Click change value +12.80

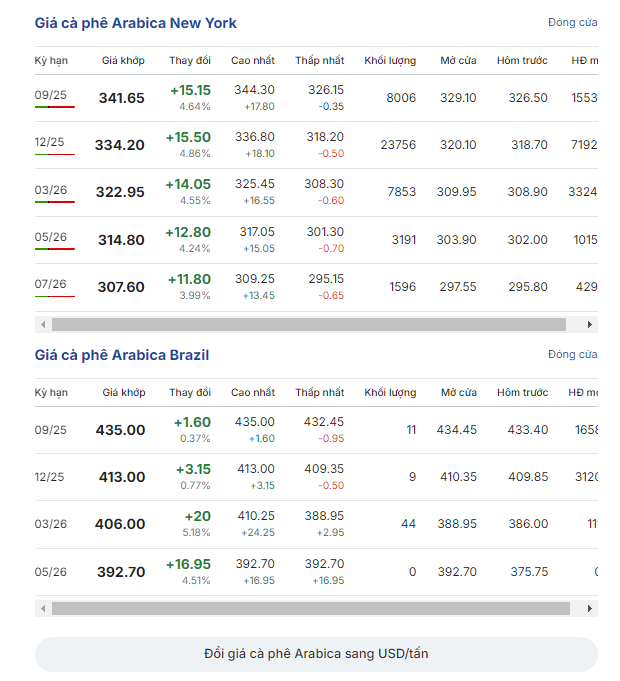pos(188,232)
